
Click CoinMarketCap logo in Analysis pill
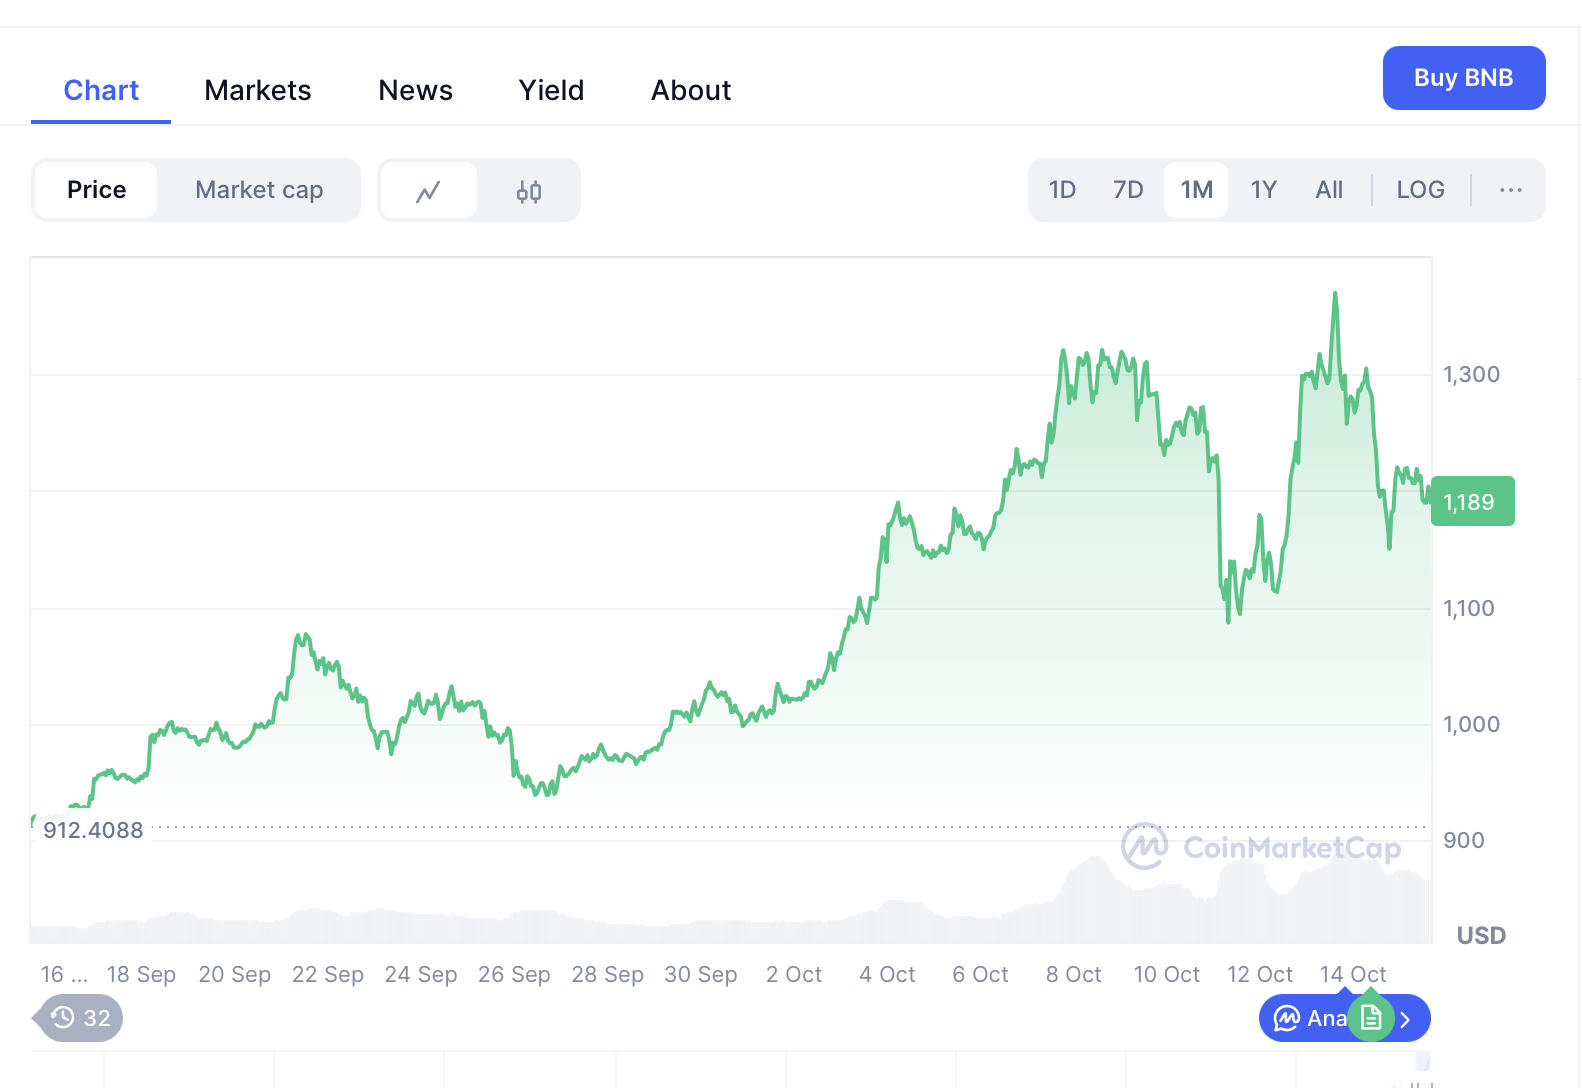click(1286, 1018)
